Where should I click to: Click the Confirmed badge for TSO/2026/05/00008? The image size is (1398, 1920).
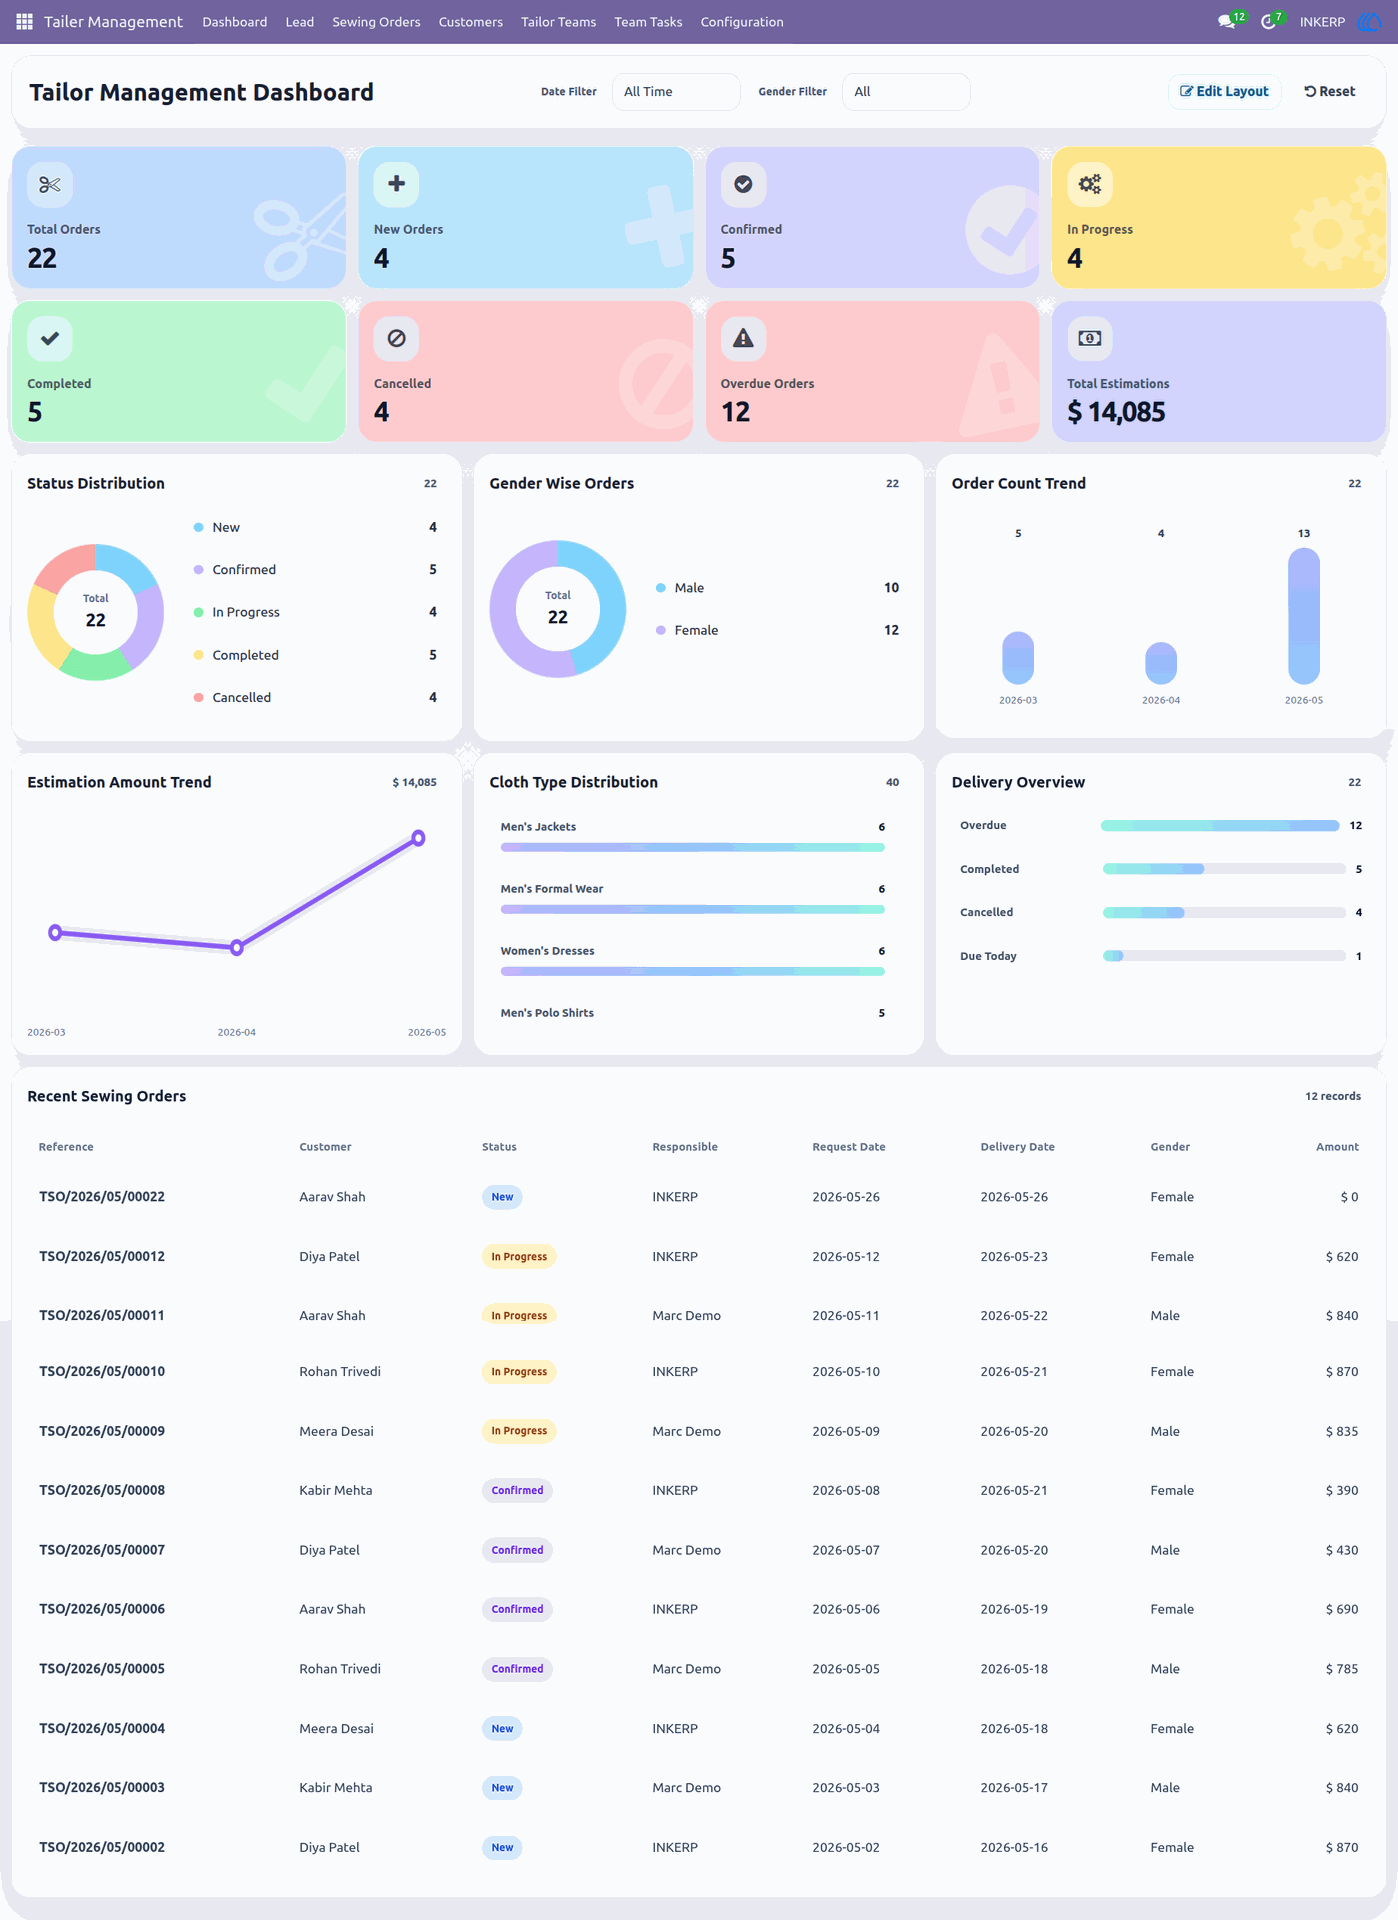point(517,1490)
